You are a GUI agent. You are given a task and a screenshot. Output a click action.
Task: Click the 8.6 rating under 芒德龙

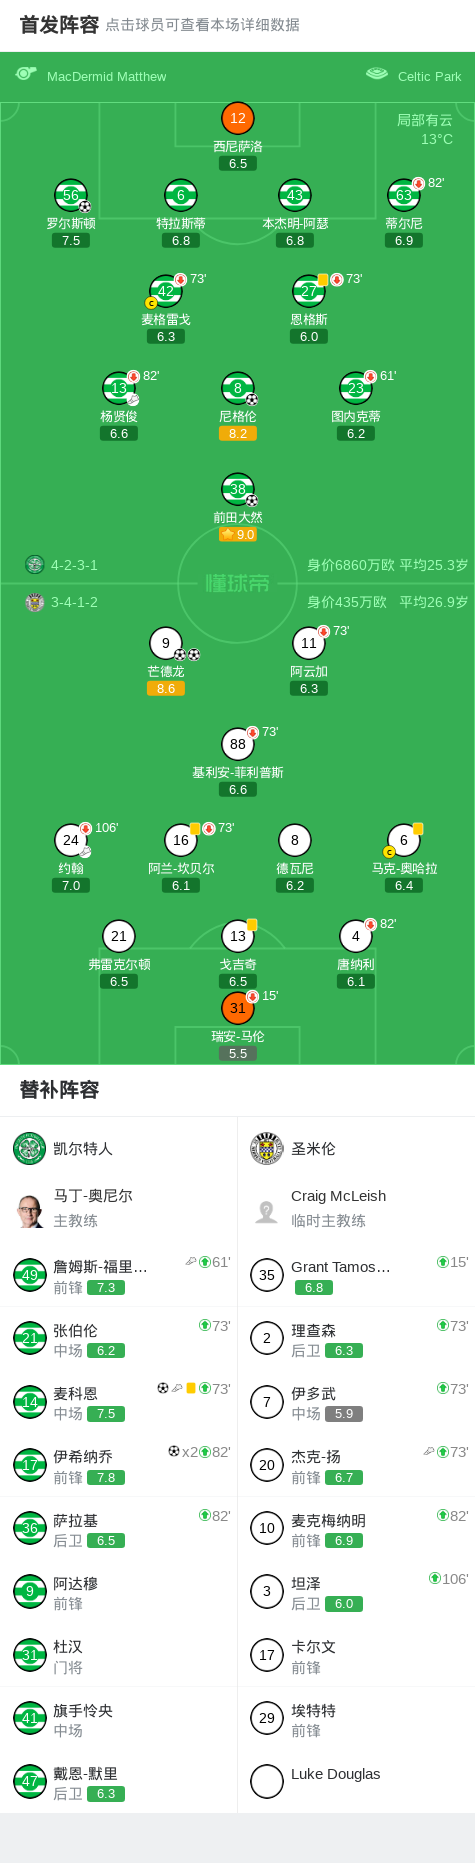[166, 689]
